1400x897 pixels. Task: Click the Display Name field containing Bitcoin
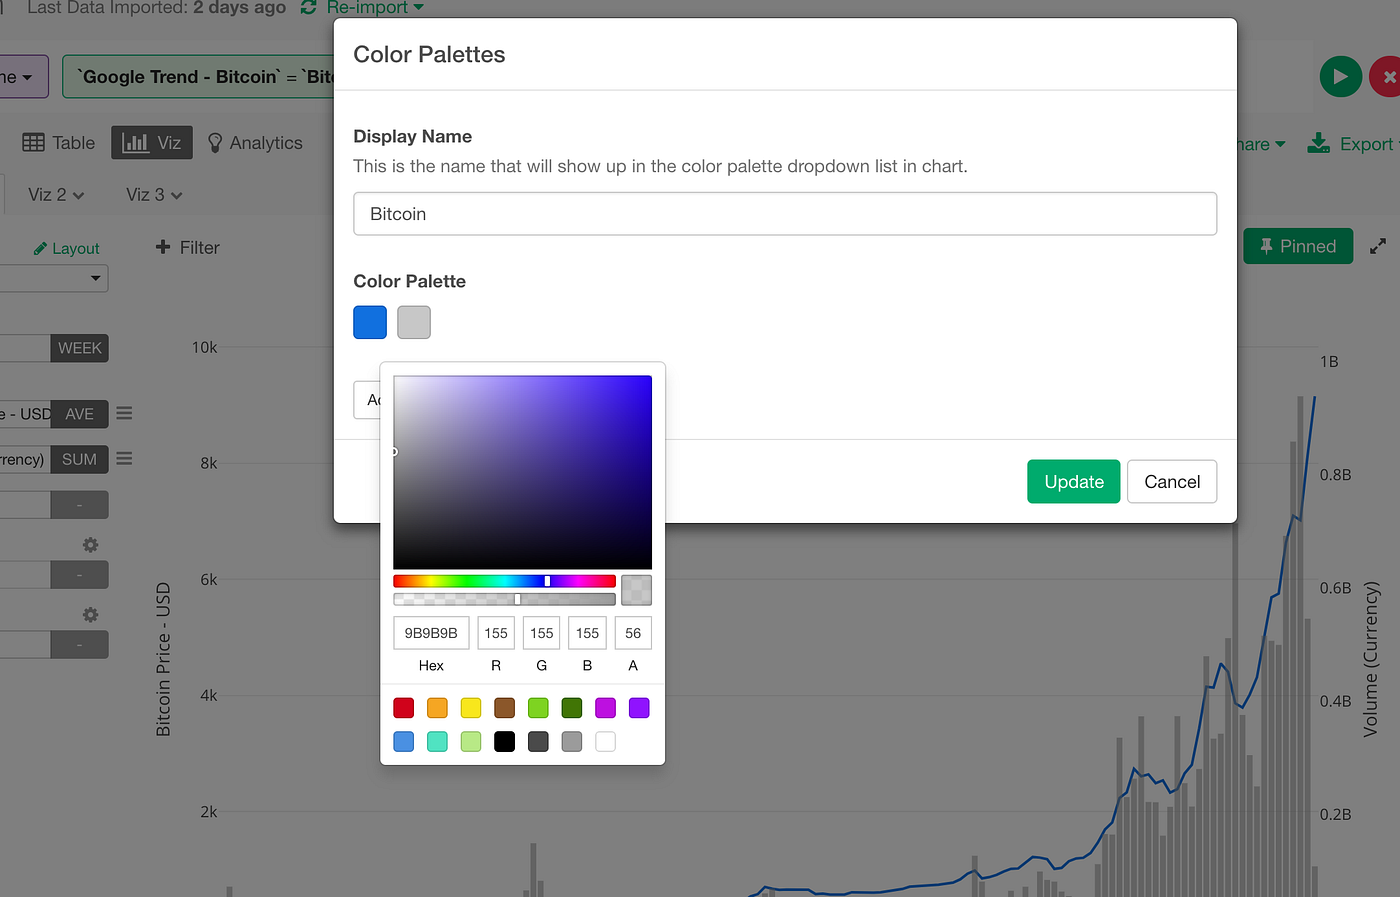(785, 213)
